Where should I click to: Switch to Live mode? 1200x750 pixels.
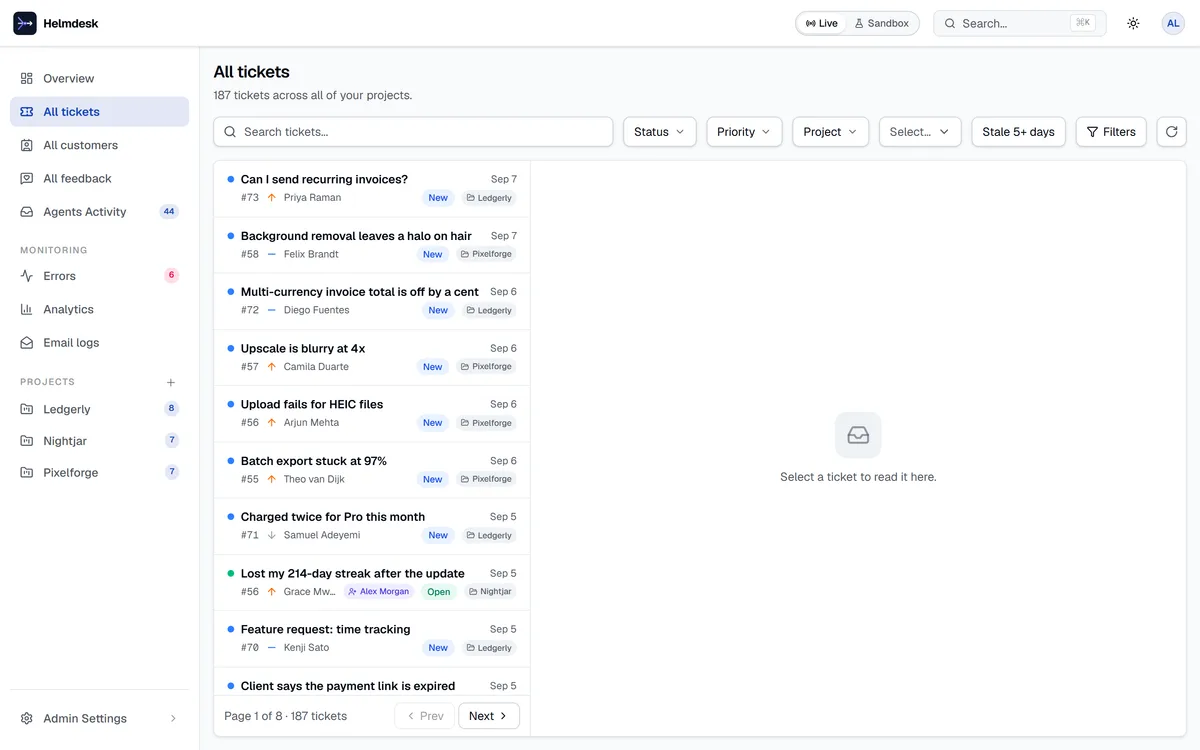click(x=822, y=23)
